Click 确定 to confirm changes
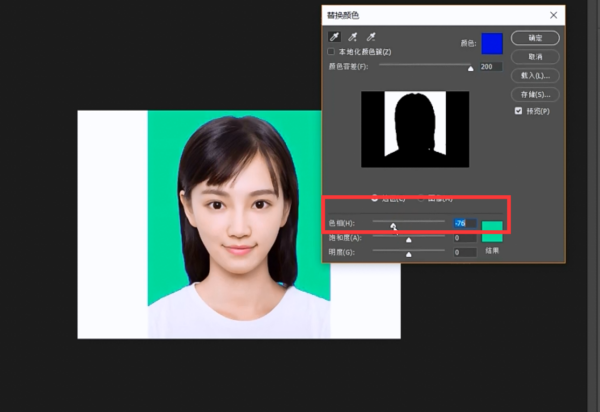The width and height of the screenshot is (600, 412). 535,38
